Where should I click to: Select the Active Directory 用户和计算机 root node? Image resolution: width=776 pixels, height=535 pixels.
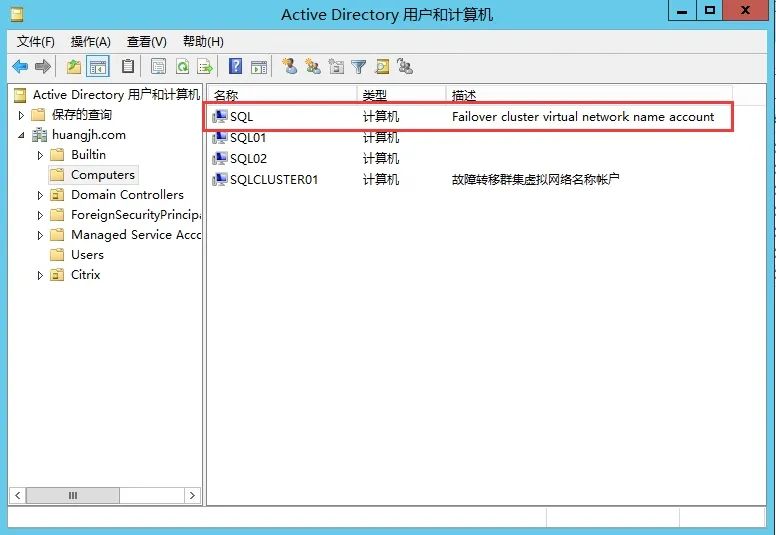(116, 95)
